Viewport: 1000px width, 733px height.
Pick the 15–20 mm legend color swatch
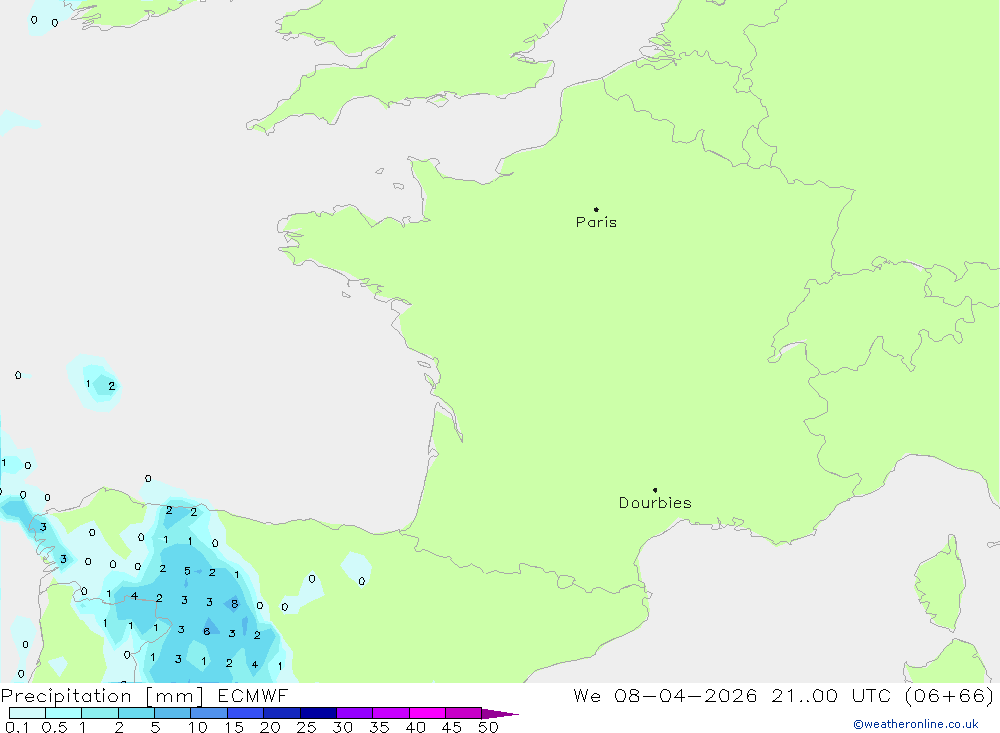(245, 713)
